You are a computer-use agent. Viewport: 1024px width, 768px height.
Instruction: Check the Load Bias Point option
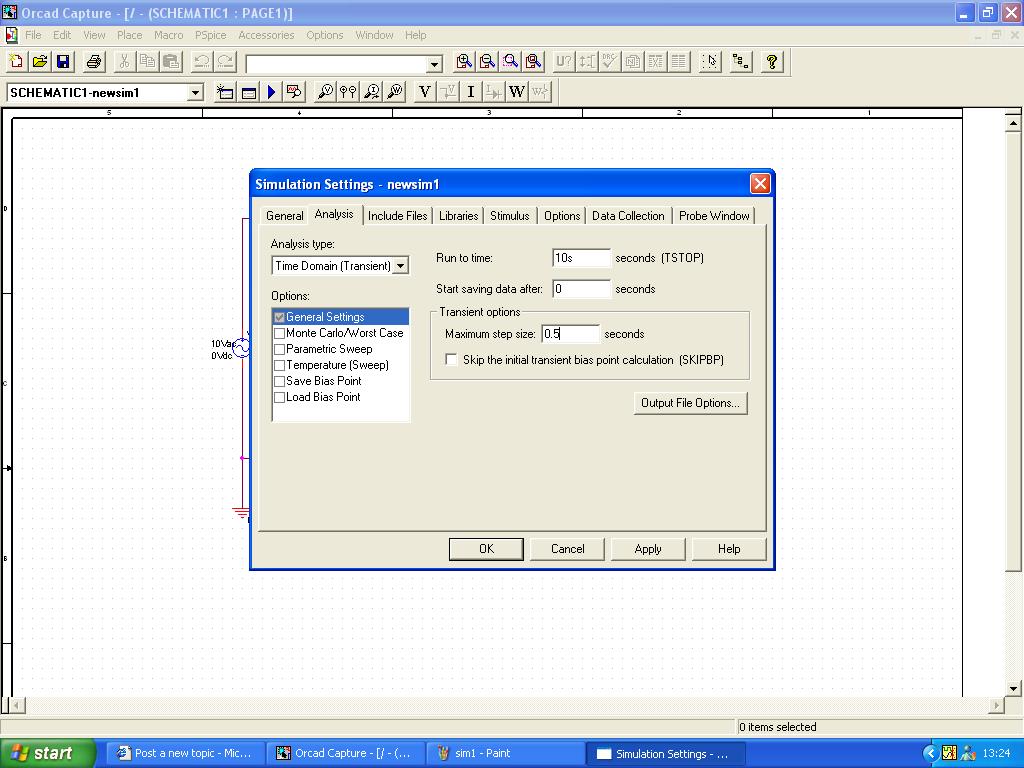coord(280,397)
